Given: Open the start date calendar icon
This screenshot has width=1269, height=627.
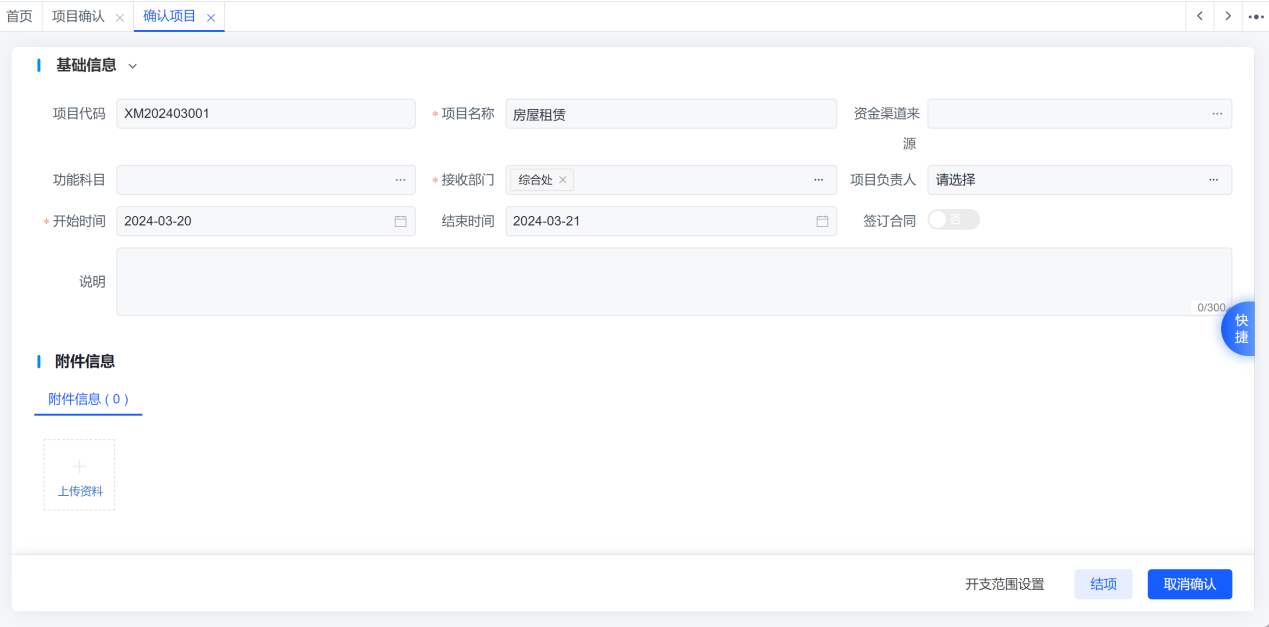Looking at the screenshot, I should (400, 221).
